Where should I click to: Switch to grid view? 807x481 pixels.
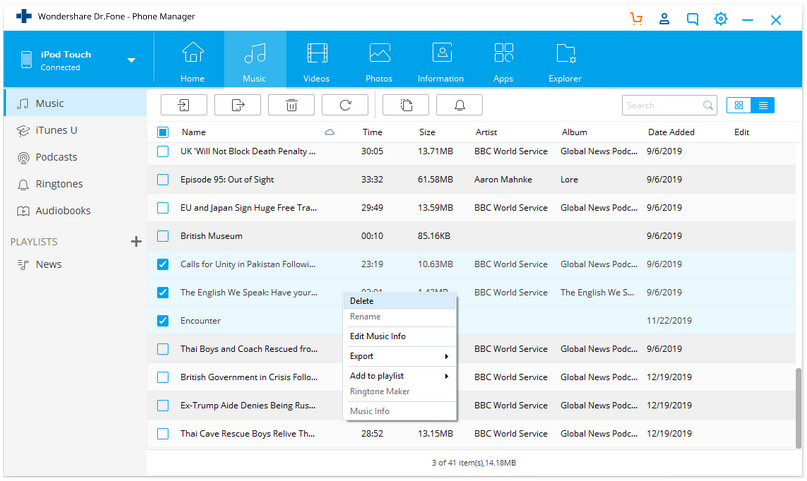(739, 105)
